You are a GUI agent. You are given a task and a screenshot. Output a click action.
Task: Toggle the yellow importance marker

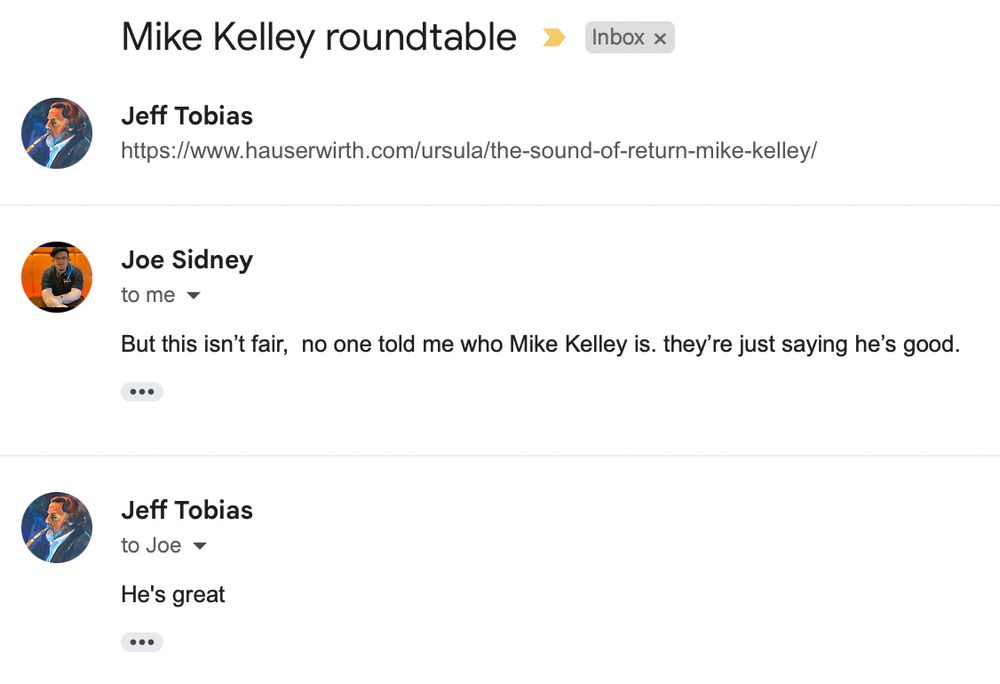pos(553,38)
